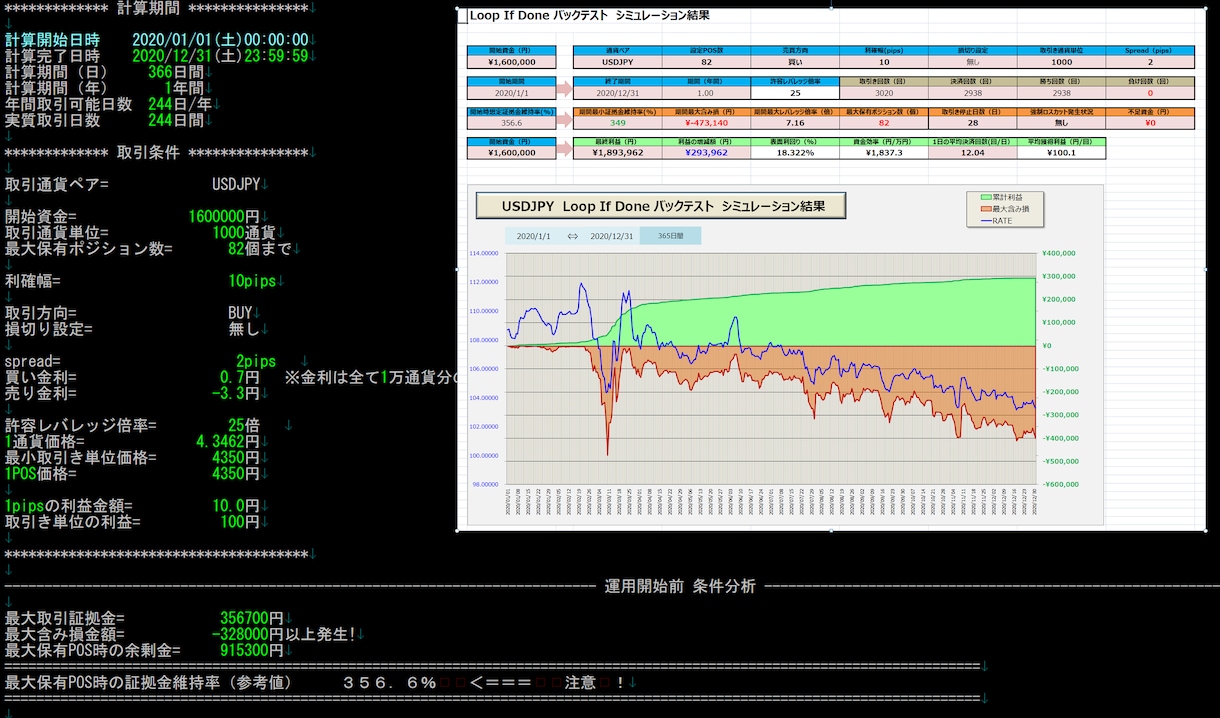Select the Spread (pips) header cell
Image resolution: width=1220 pixels, height=718 pixels.
pos(1150,50)
